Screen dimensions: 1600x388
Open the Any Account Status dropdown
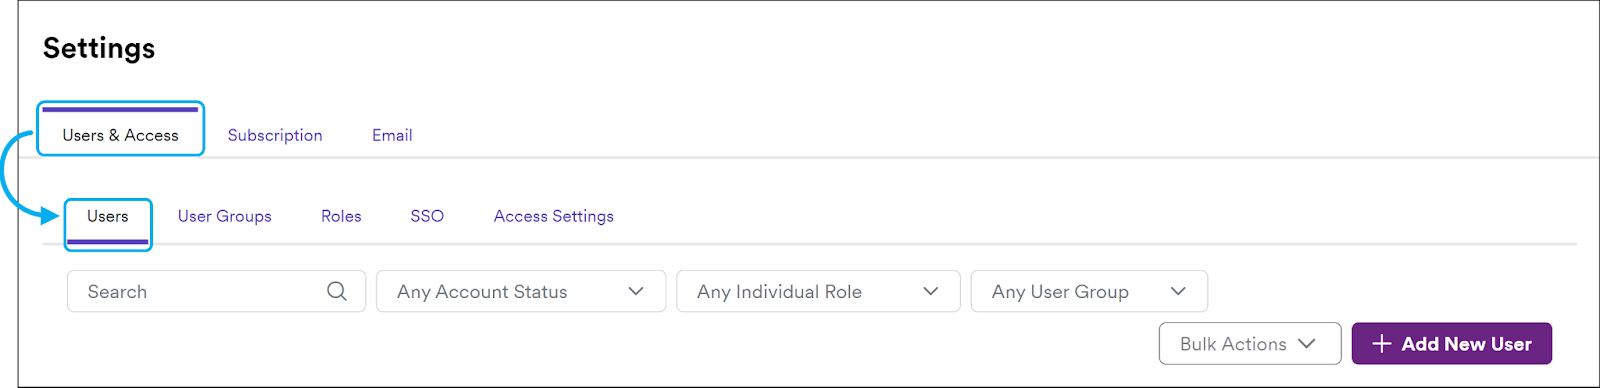(521, 291)
